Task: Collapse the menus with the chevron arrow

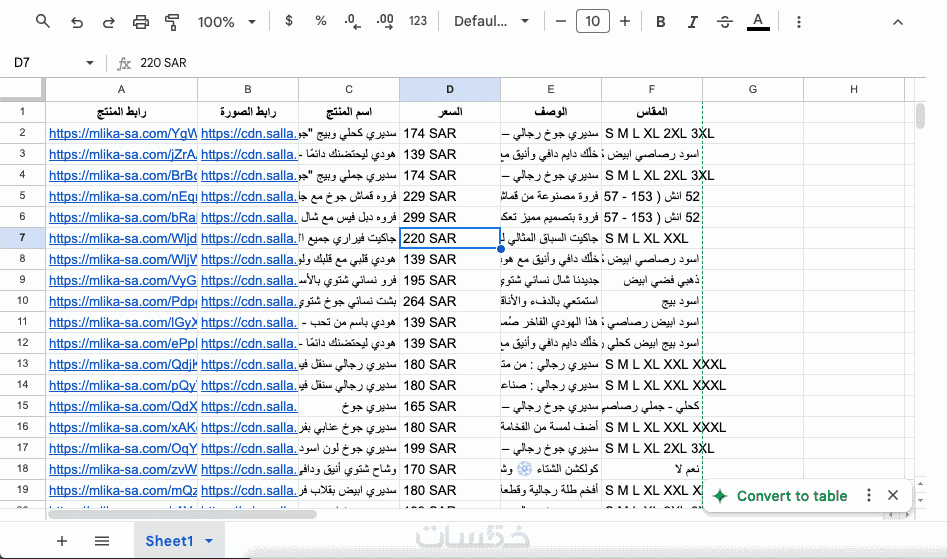Action: 898,22
